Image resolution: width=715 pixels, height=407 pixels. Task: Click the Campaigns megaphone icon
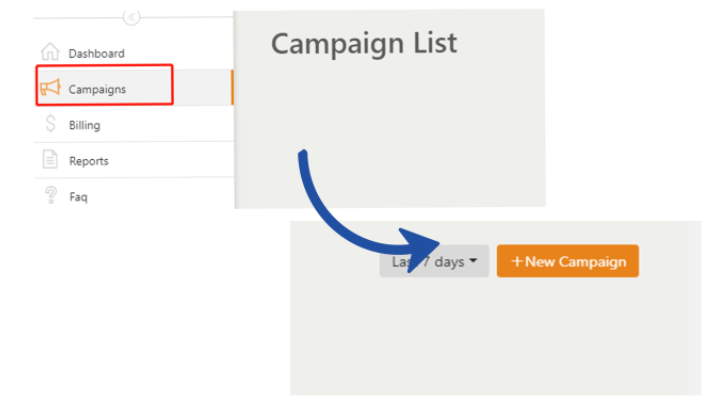pos(50,89)
